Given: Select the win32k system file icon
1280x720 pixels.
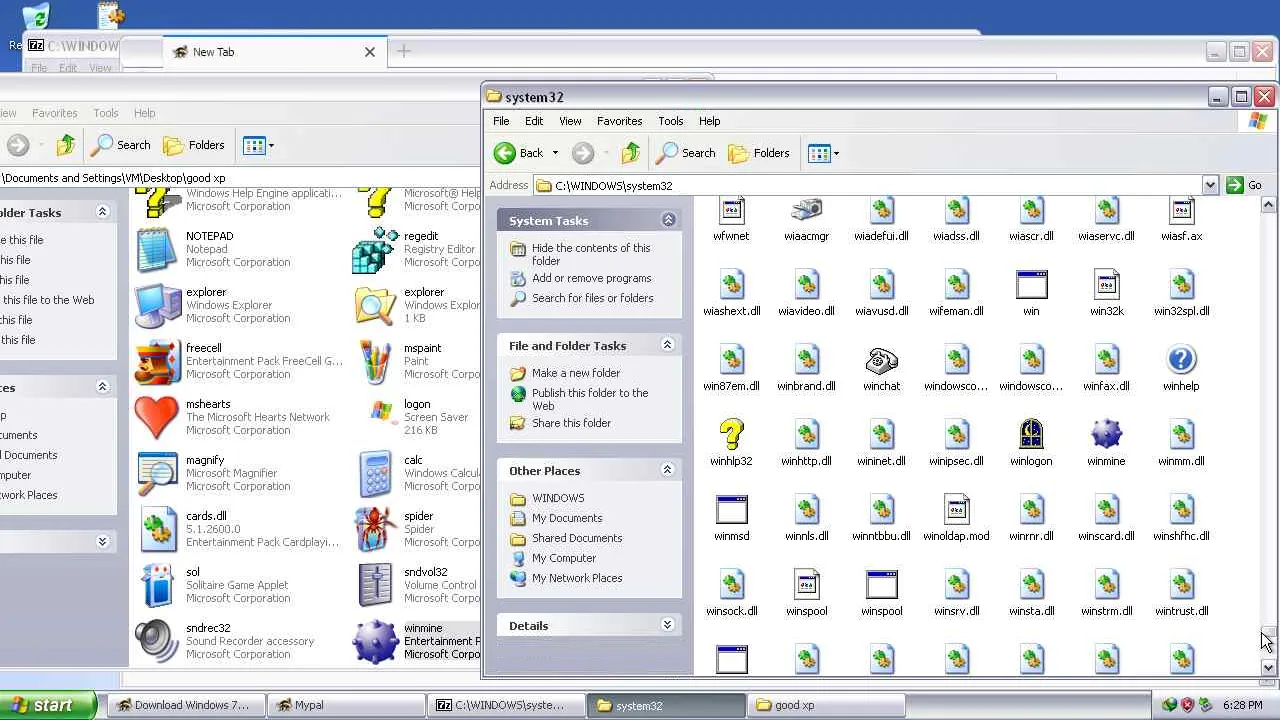Looking at the screenshot, I should [x=1106, y=285].
